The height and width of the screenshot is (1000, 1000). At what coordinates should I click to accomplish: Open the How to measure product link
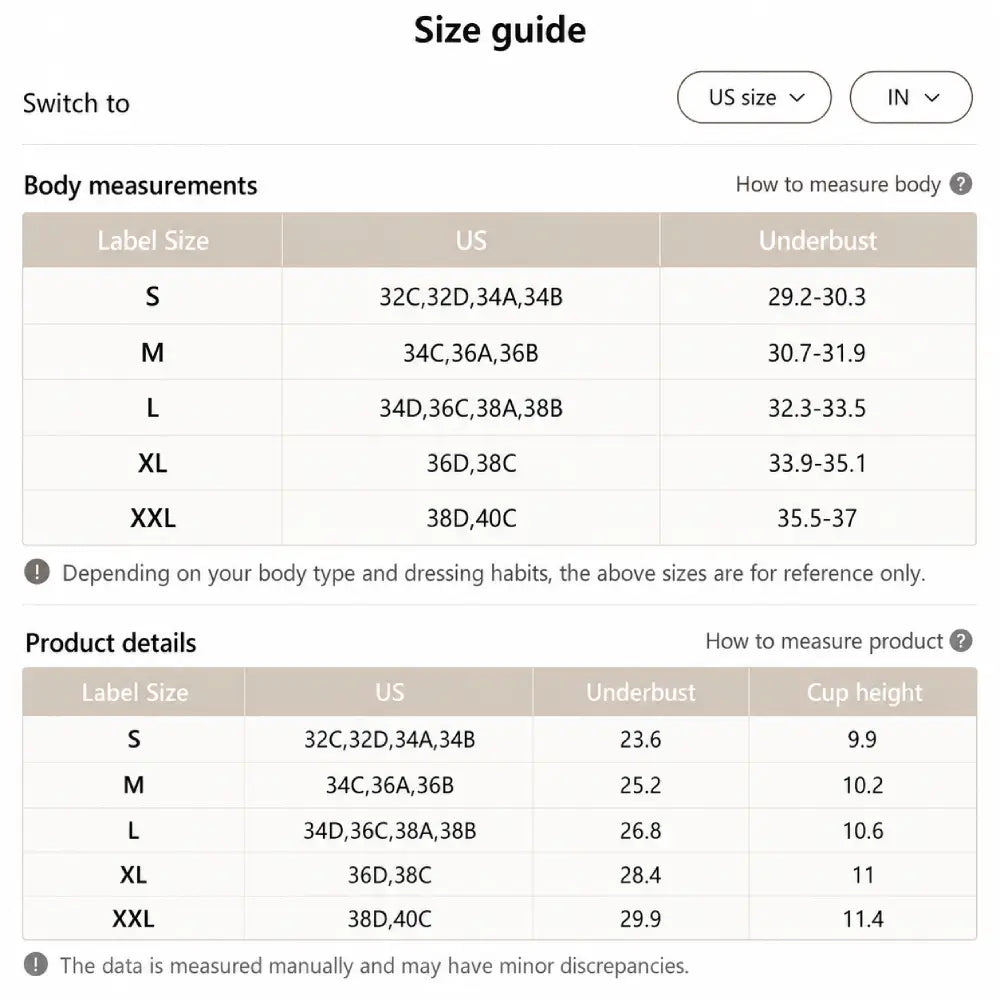point(824,641)
